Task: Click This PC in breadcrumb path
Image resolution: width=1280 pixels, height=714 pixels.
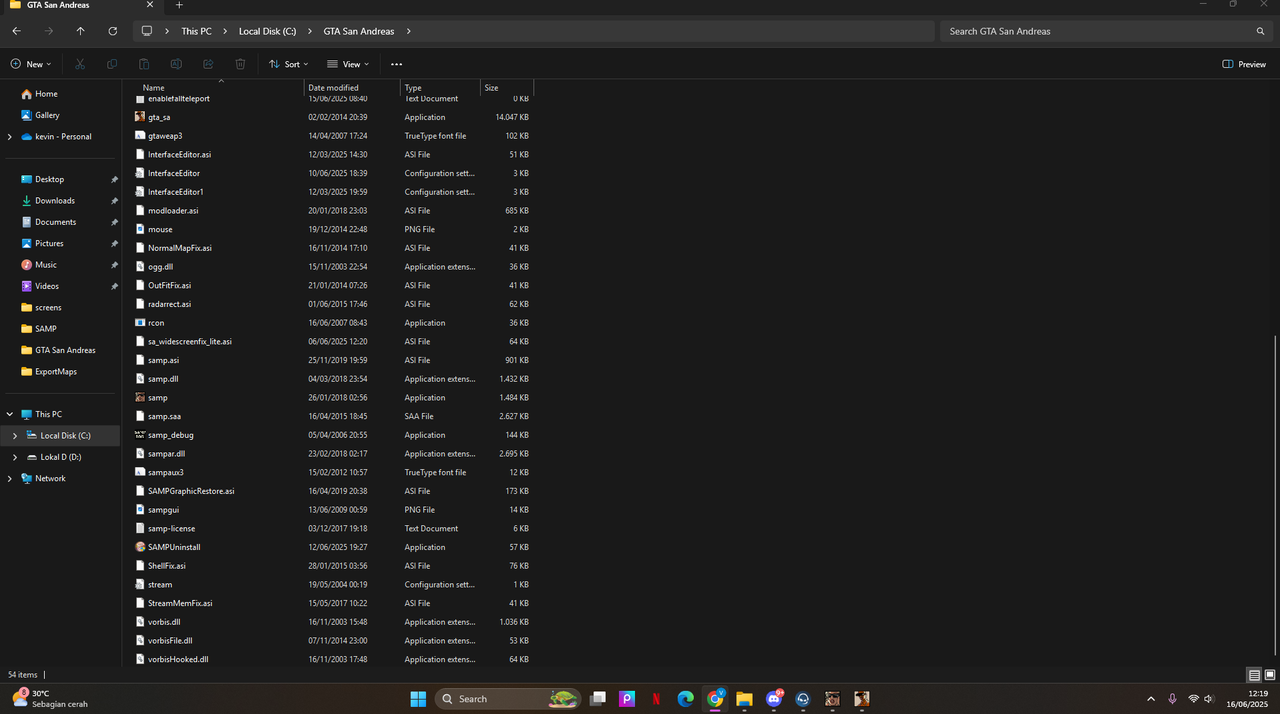Action: point(196,31)
